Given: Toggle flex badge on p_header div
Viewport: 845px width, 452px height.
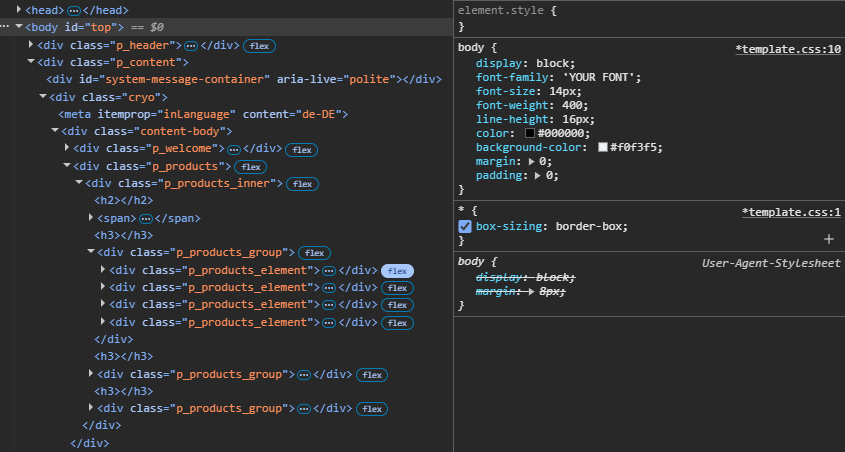Looking at the screenshot, I should tap(259, 46).
